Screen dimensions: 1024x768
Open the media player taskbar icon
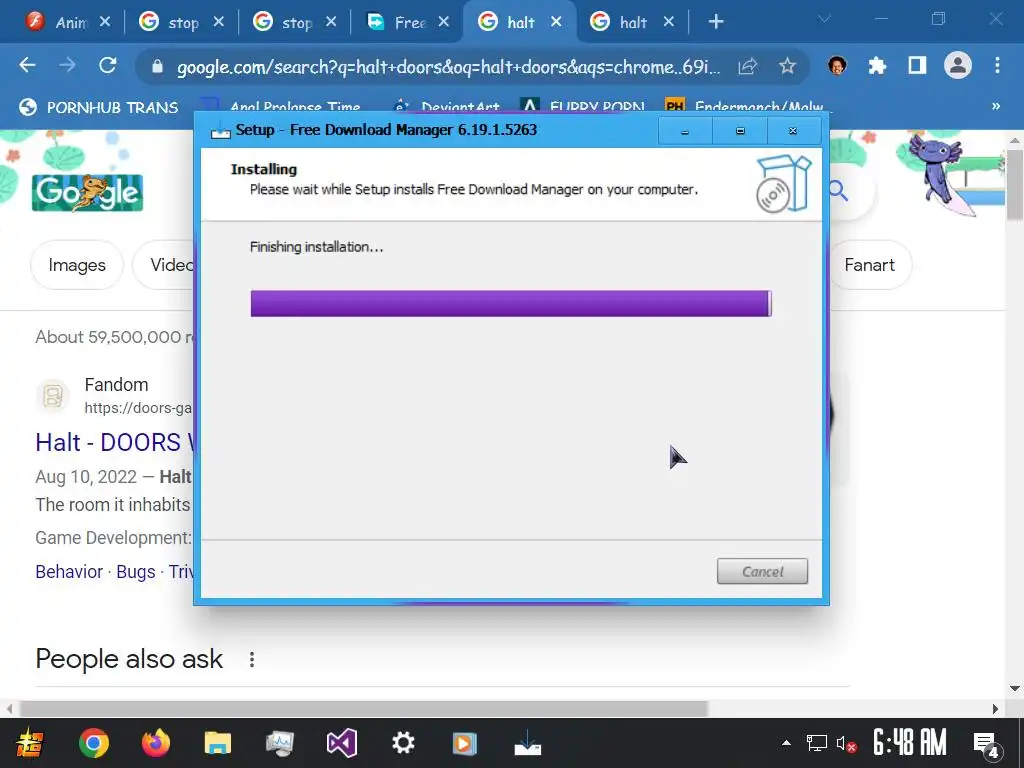[x=464, y=743]
